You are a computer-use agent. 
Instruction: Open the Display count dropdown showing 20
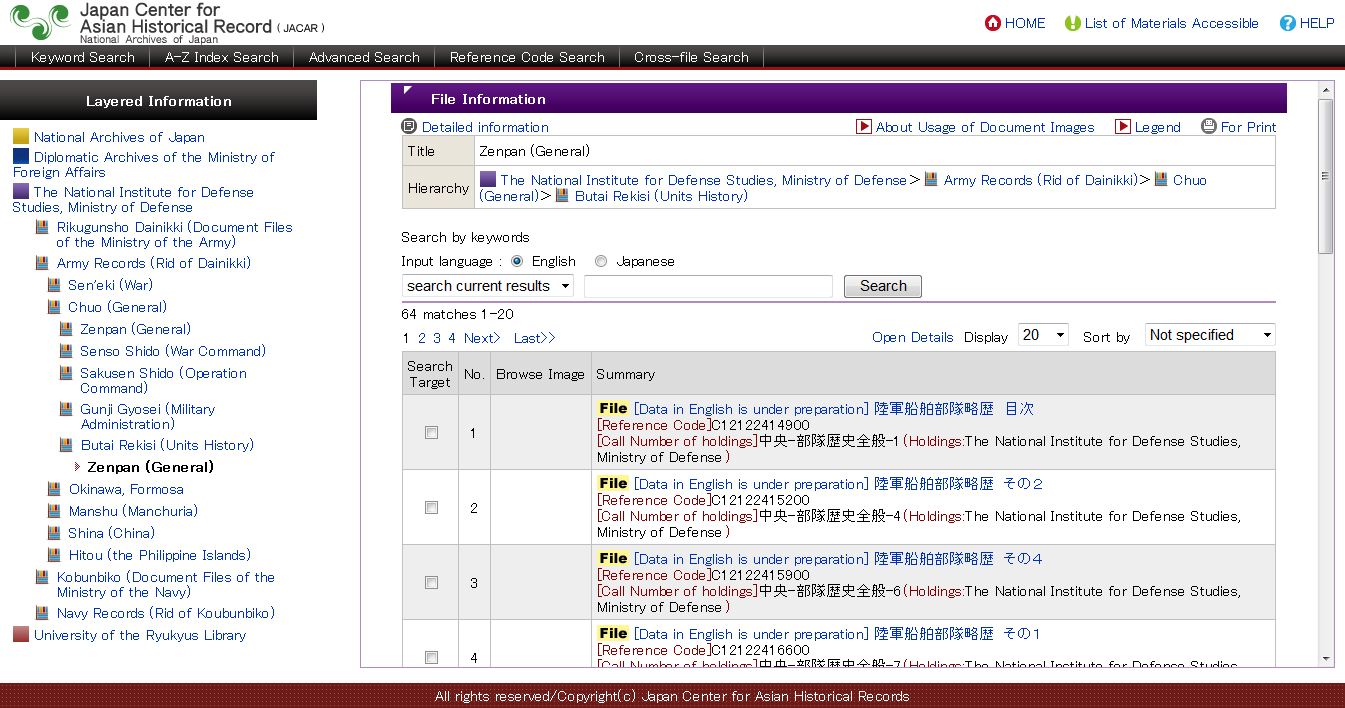point(1043,335)
